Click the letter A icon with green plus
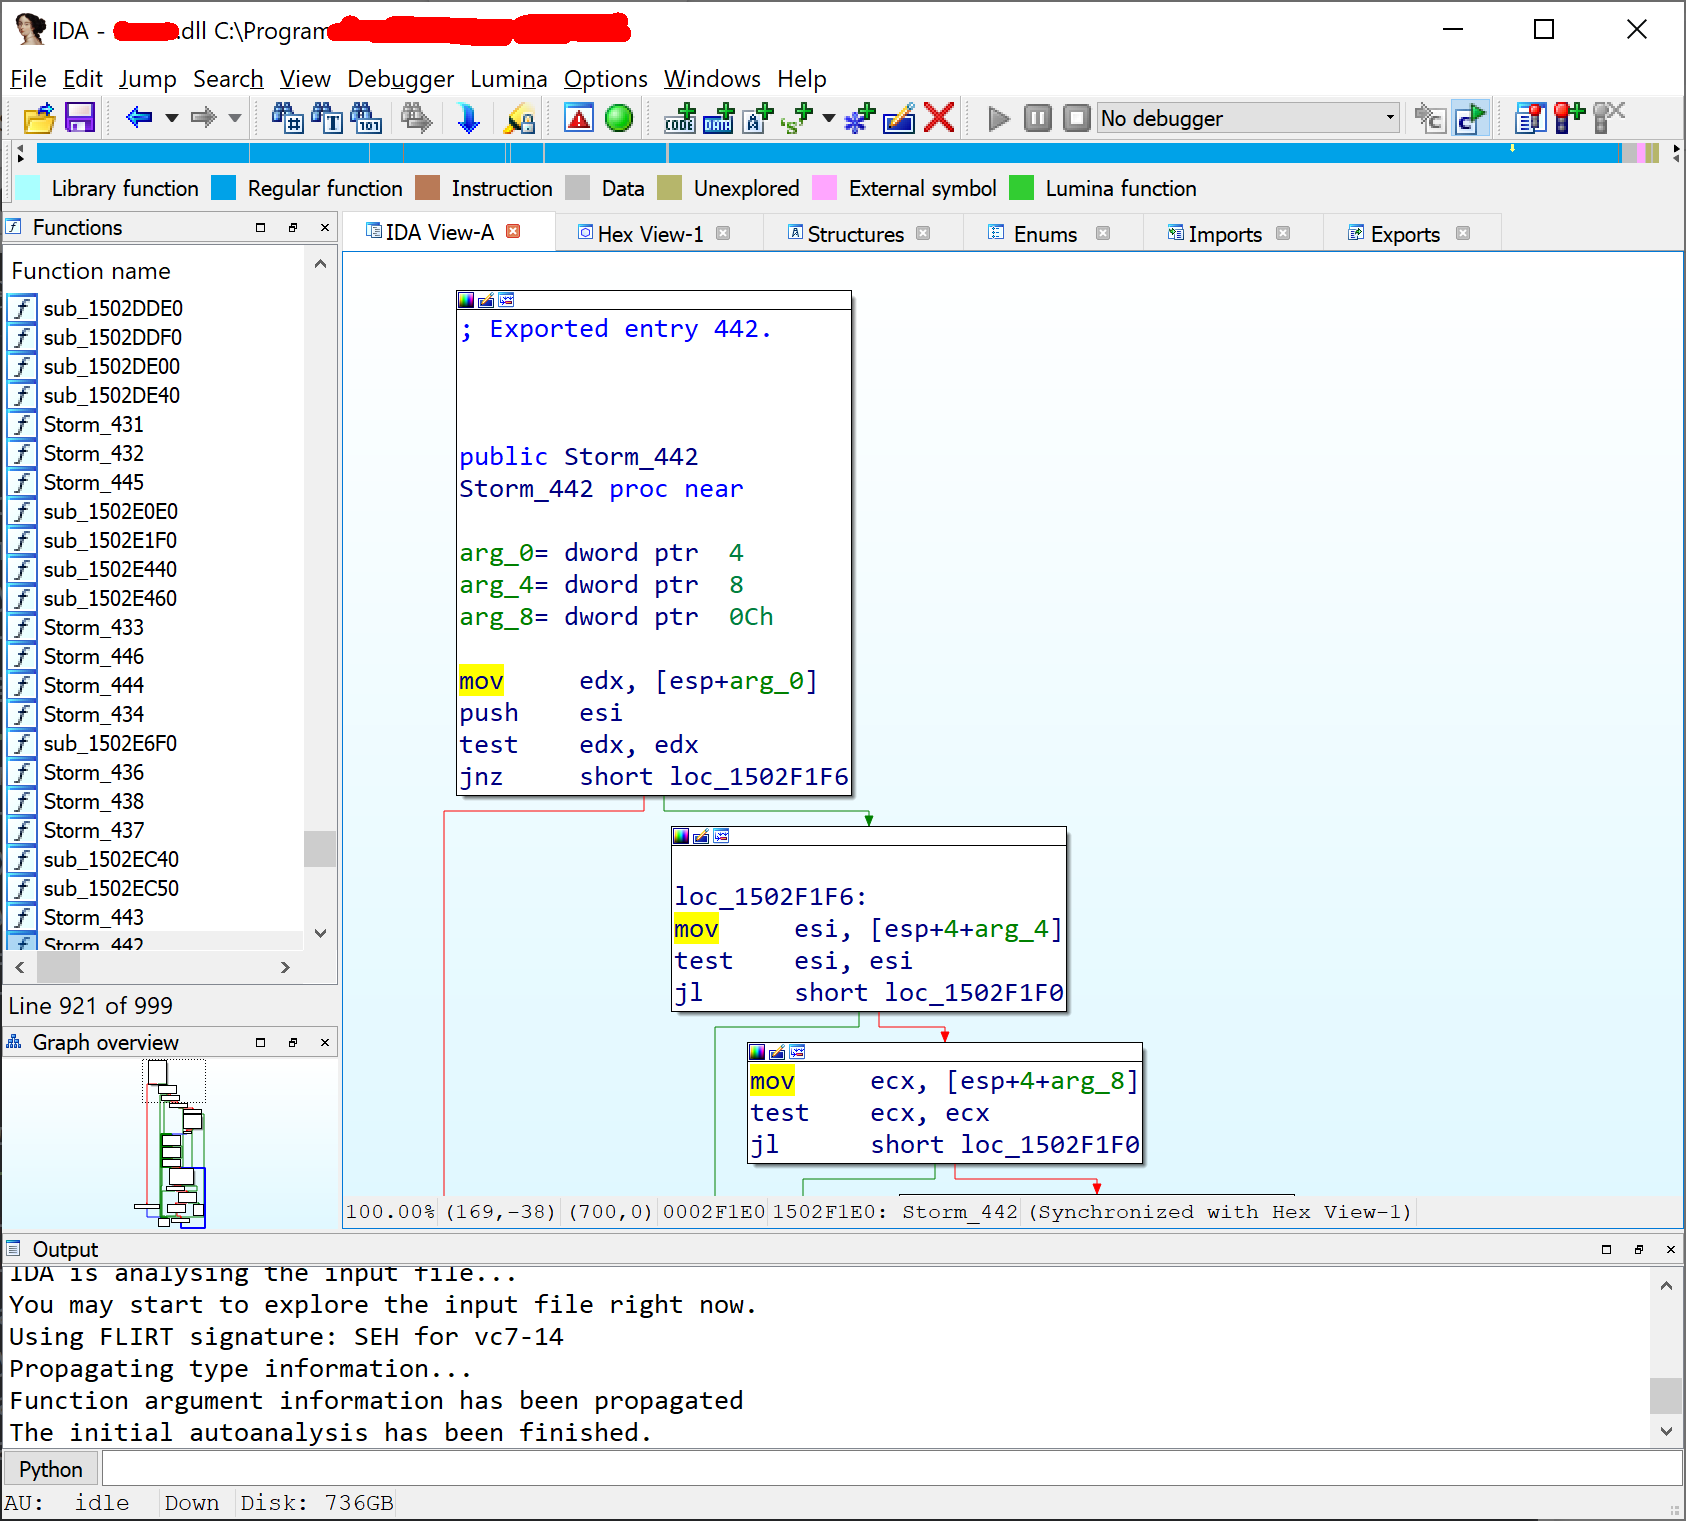Image resolution: width=1686 pixels, height=1521 pixels. pyautogui.click(x=758, y=118)
